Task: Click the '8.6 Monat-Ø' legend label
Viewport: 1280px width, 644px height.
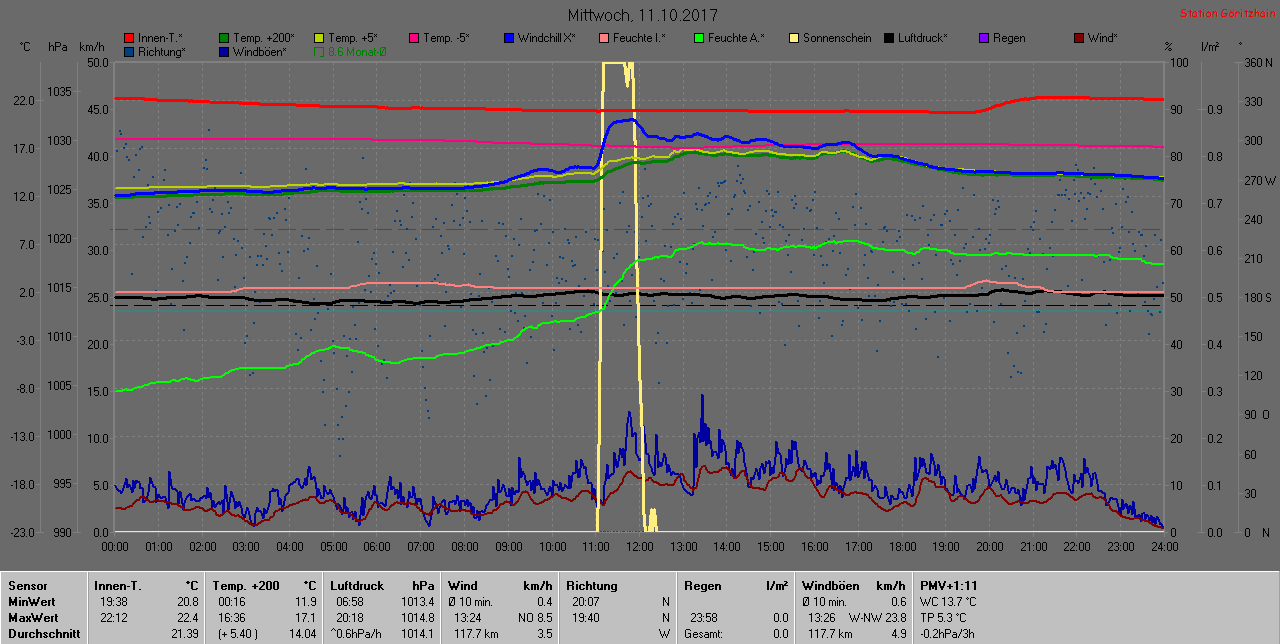Action: click(x=358, y=51)
